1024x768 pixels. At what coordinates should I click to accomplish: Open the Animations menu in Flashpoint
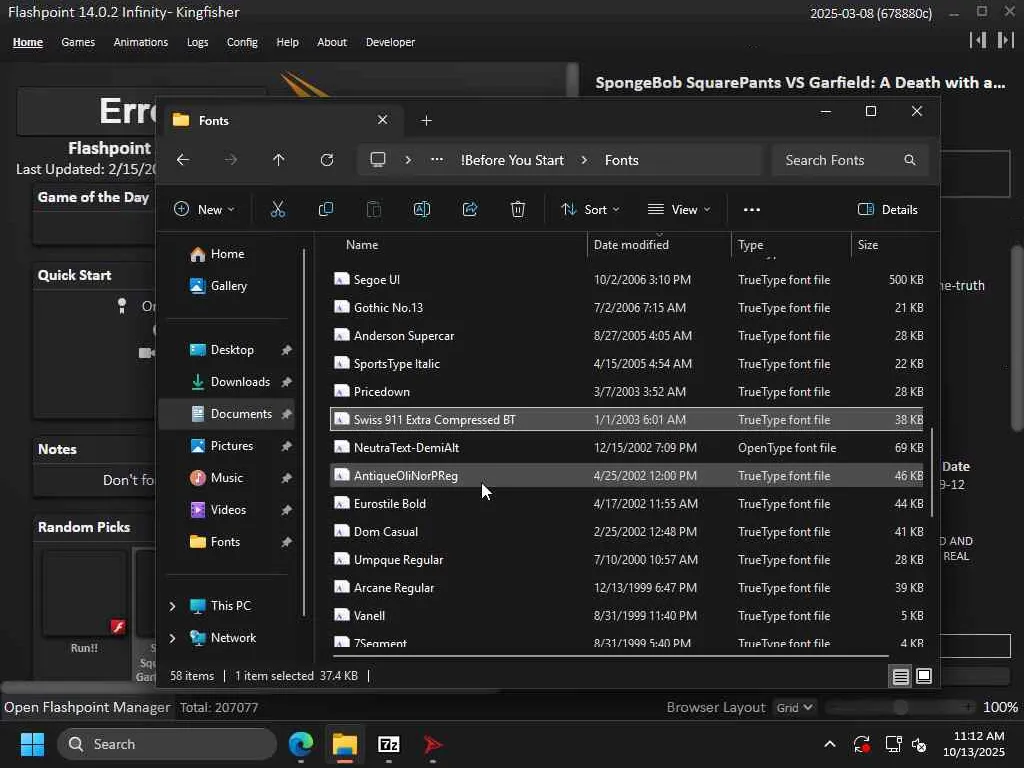(x=140, y=42)
